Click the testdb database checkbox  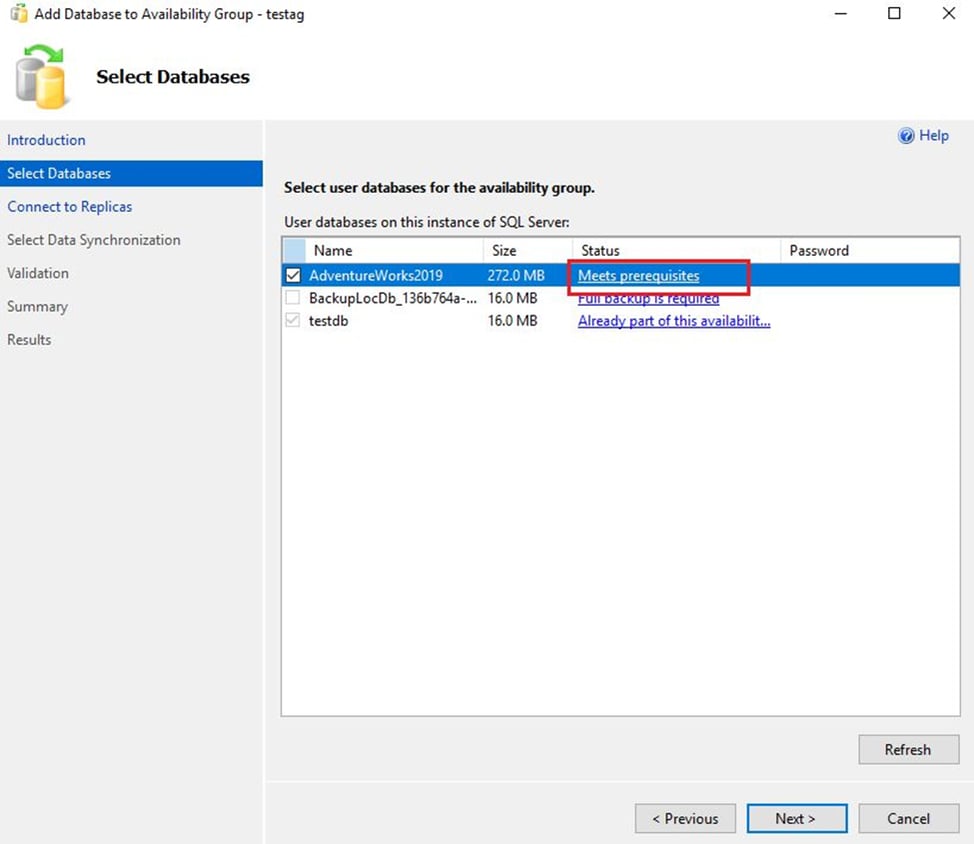tap(292, 321)
